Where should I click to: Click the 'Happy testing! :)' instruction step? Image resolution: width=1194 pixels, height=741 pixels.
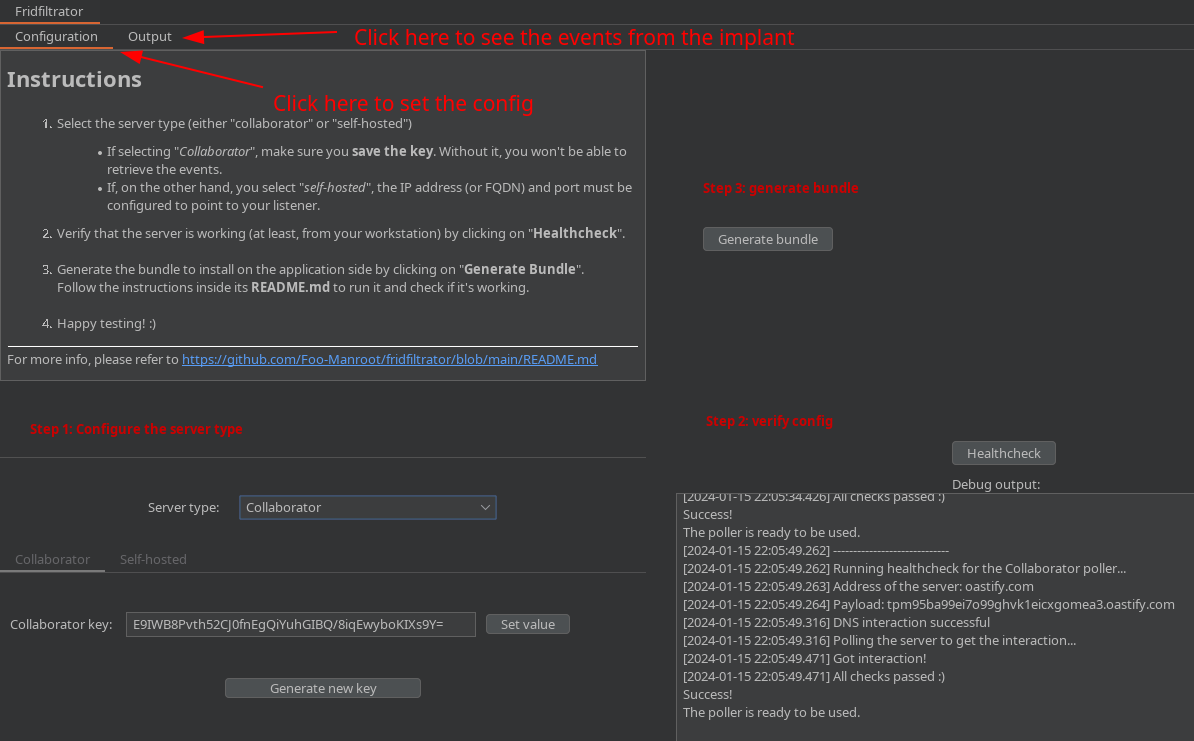pos(106,324)
